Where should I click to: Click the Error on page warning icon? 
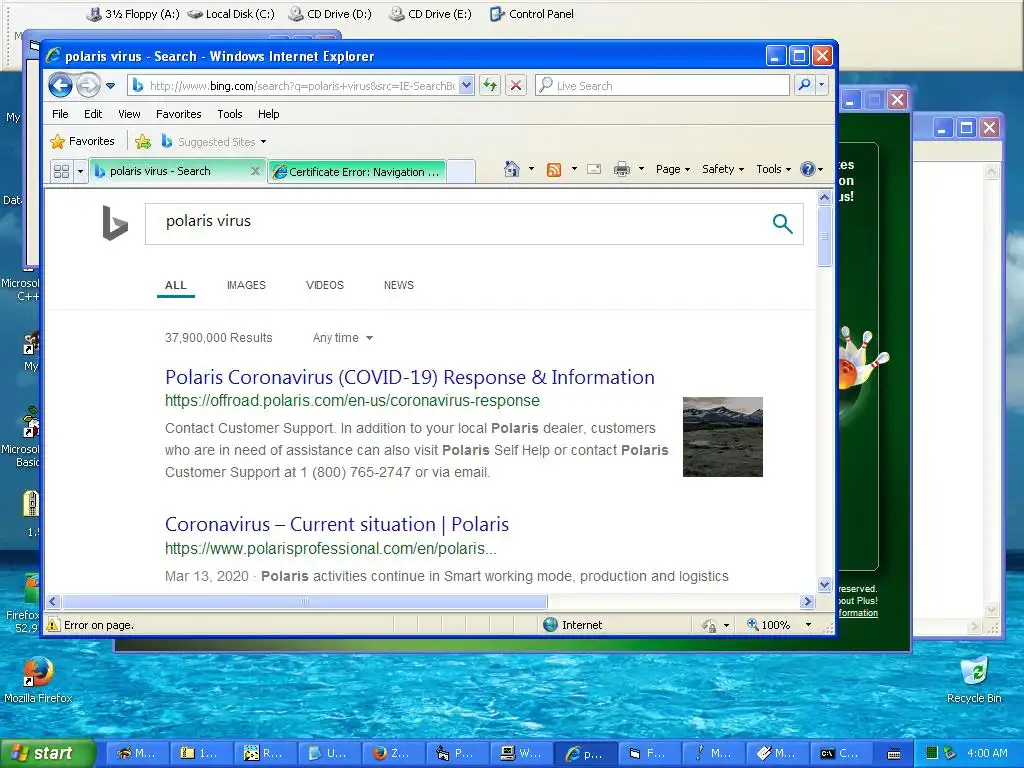54,625
